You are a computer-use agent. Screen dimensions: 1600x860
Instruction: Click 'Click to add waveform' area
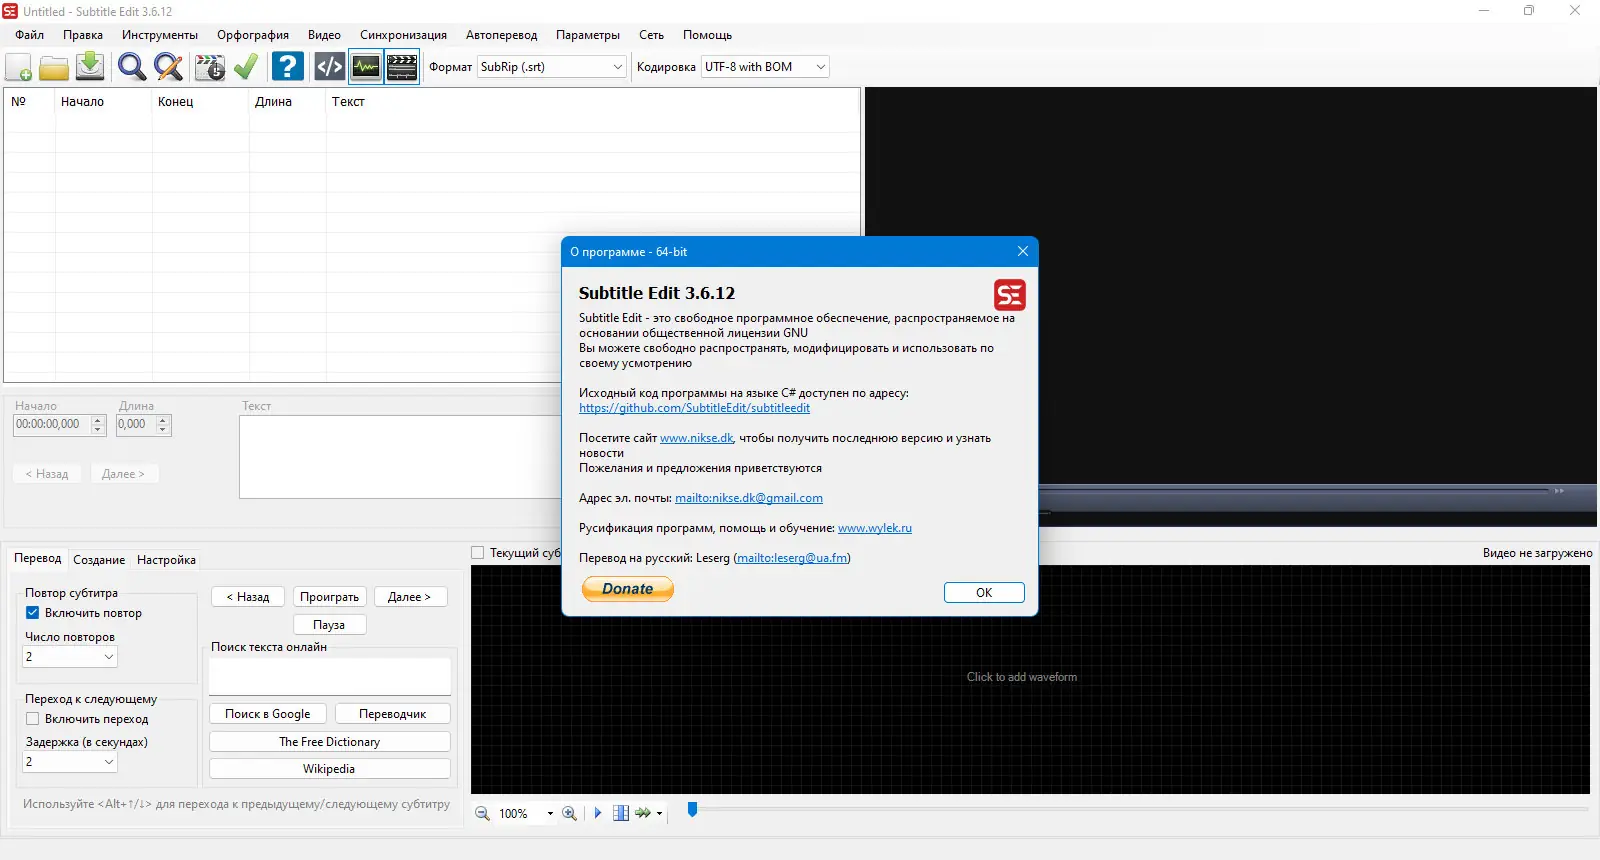(x=1021, y=677)
